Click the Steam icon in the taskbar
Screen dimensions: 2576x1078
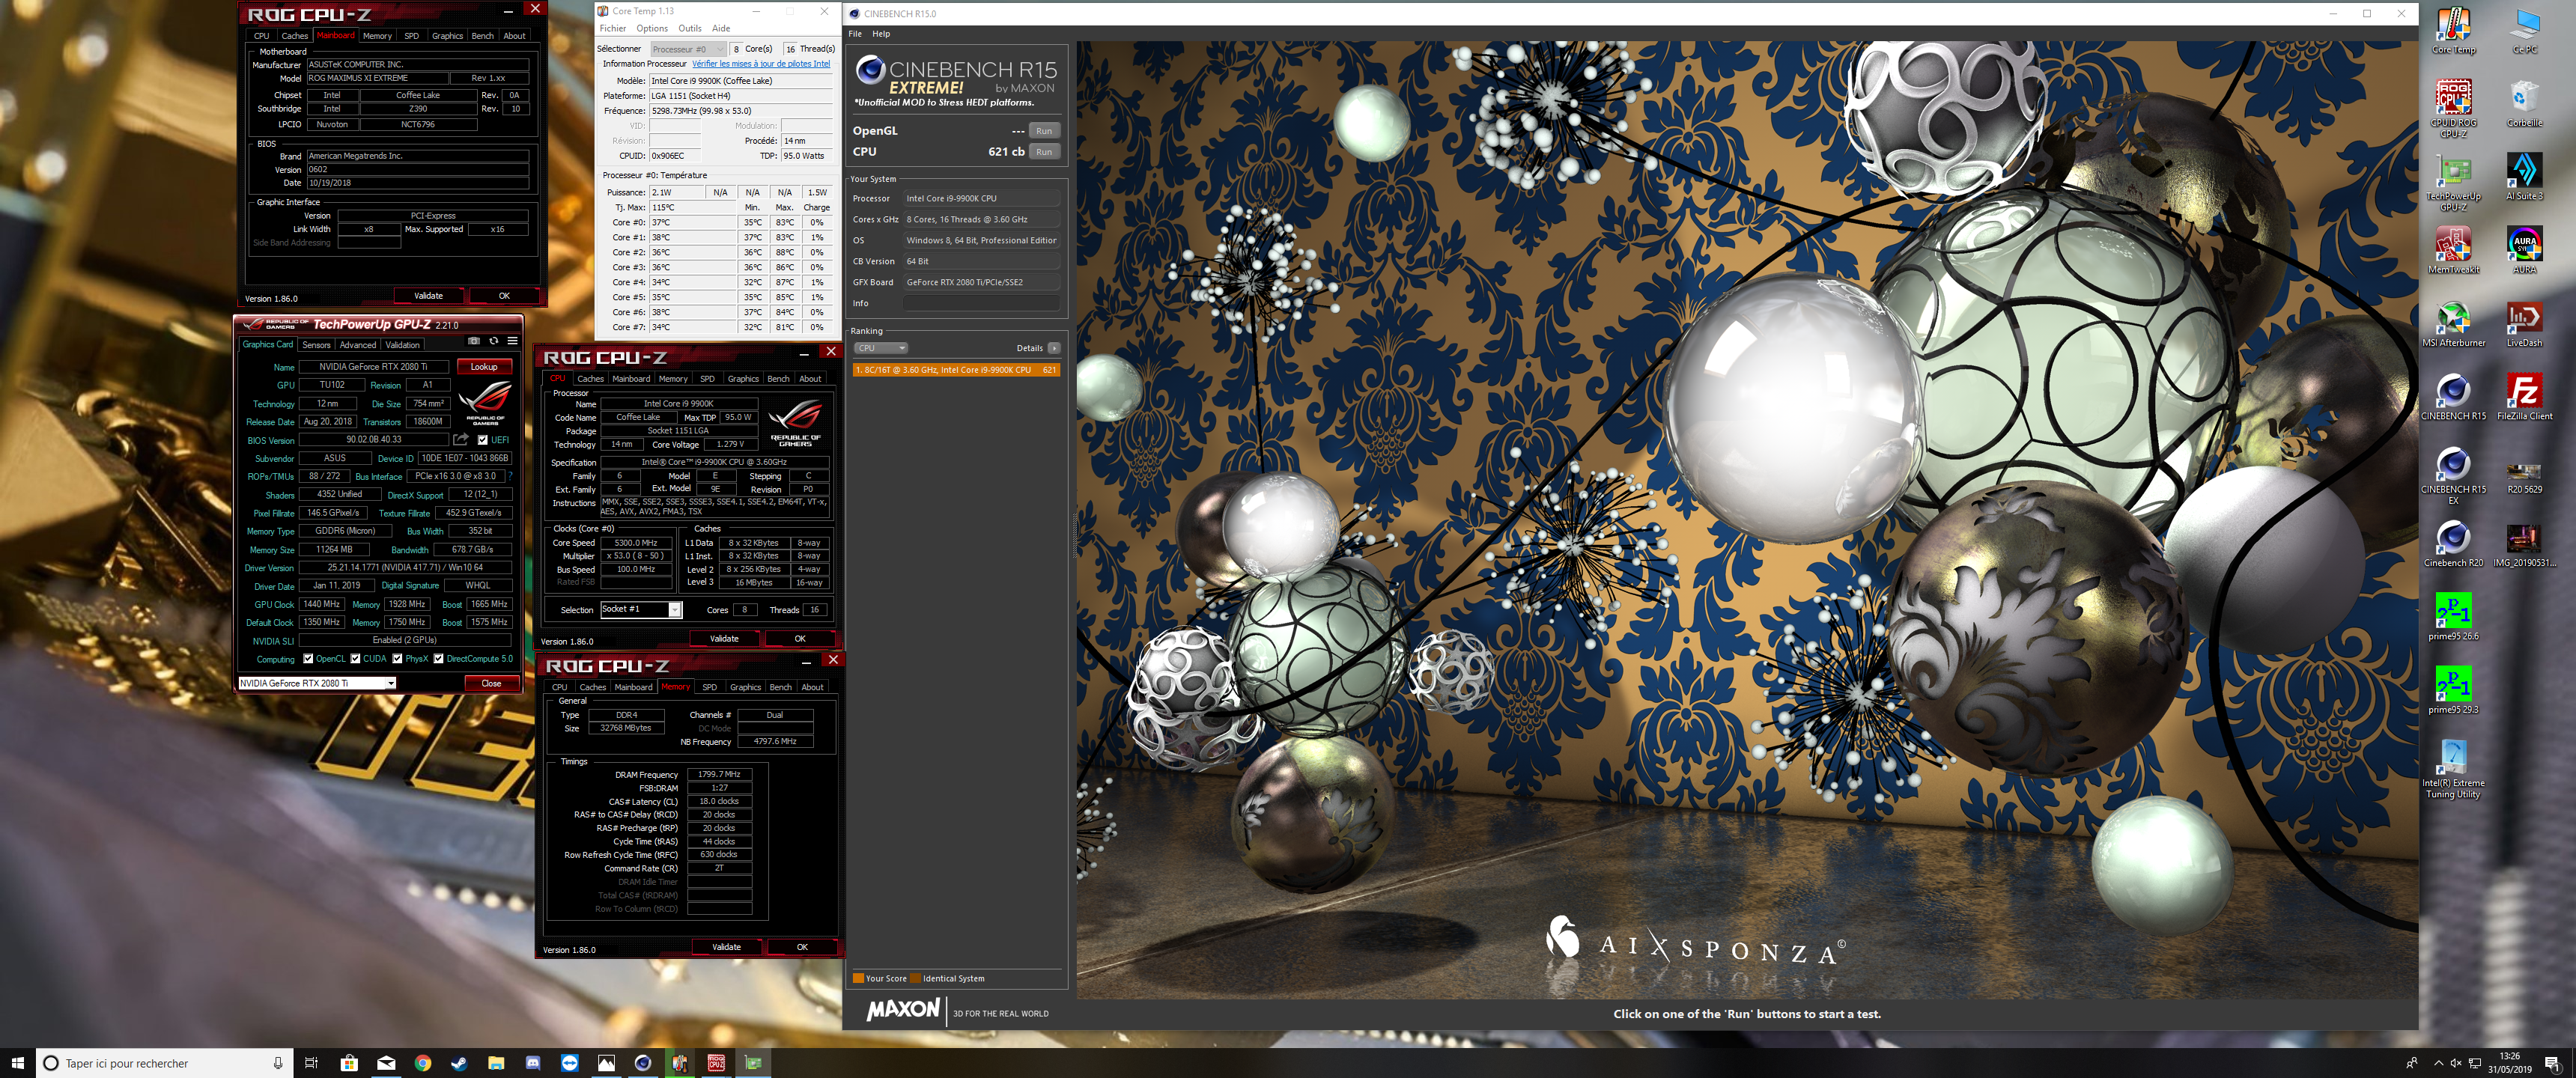coord(459,1063)
